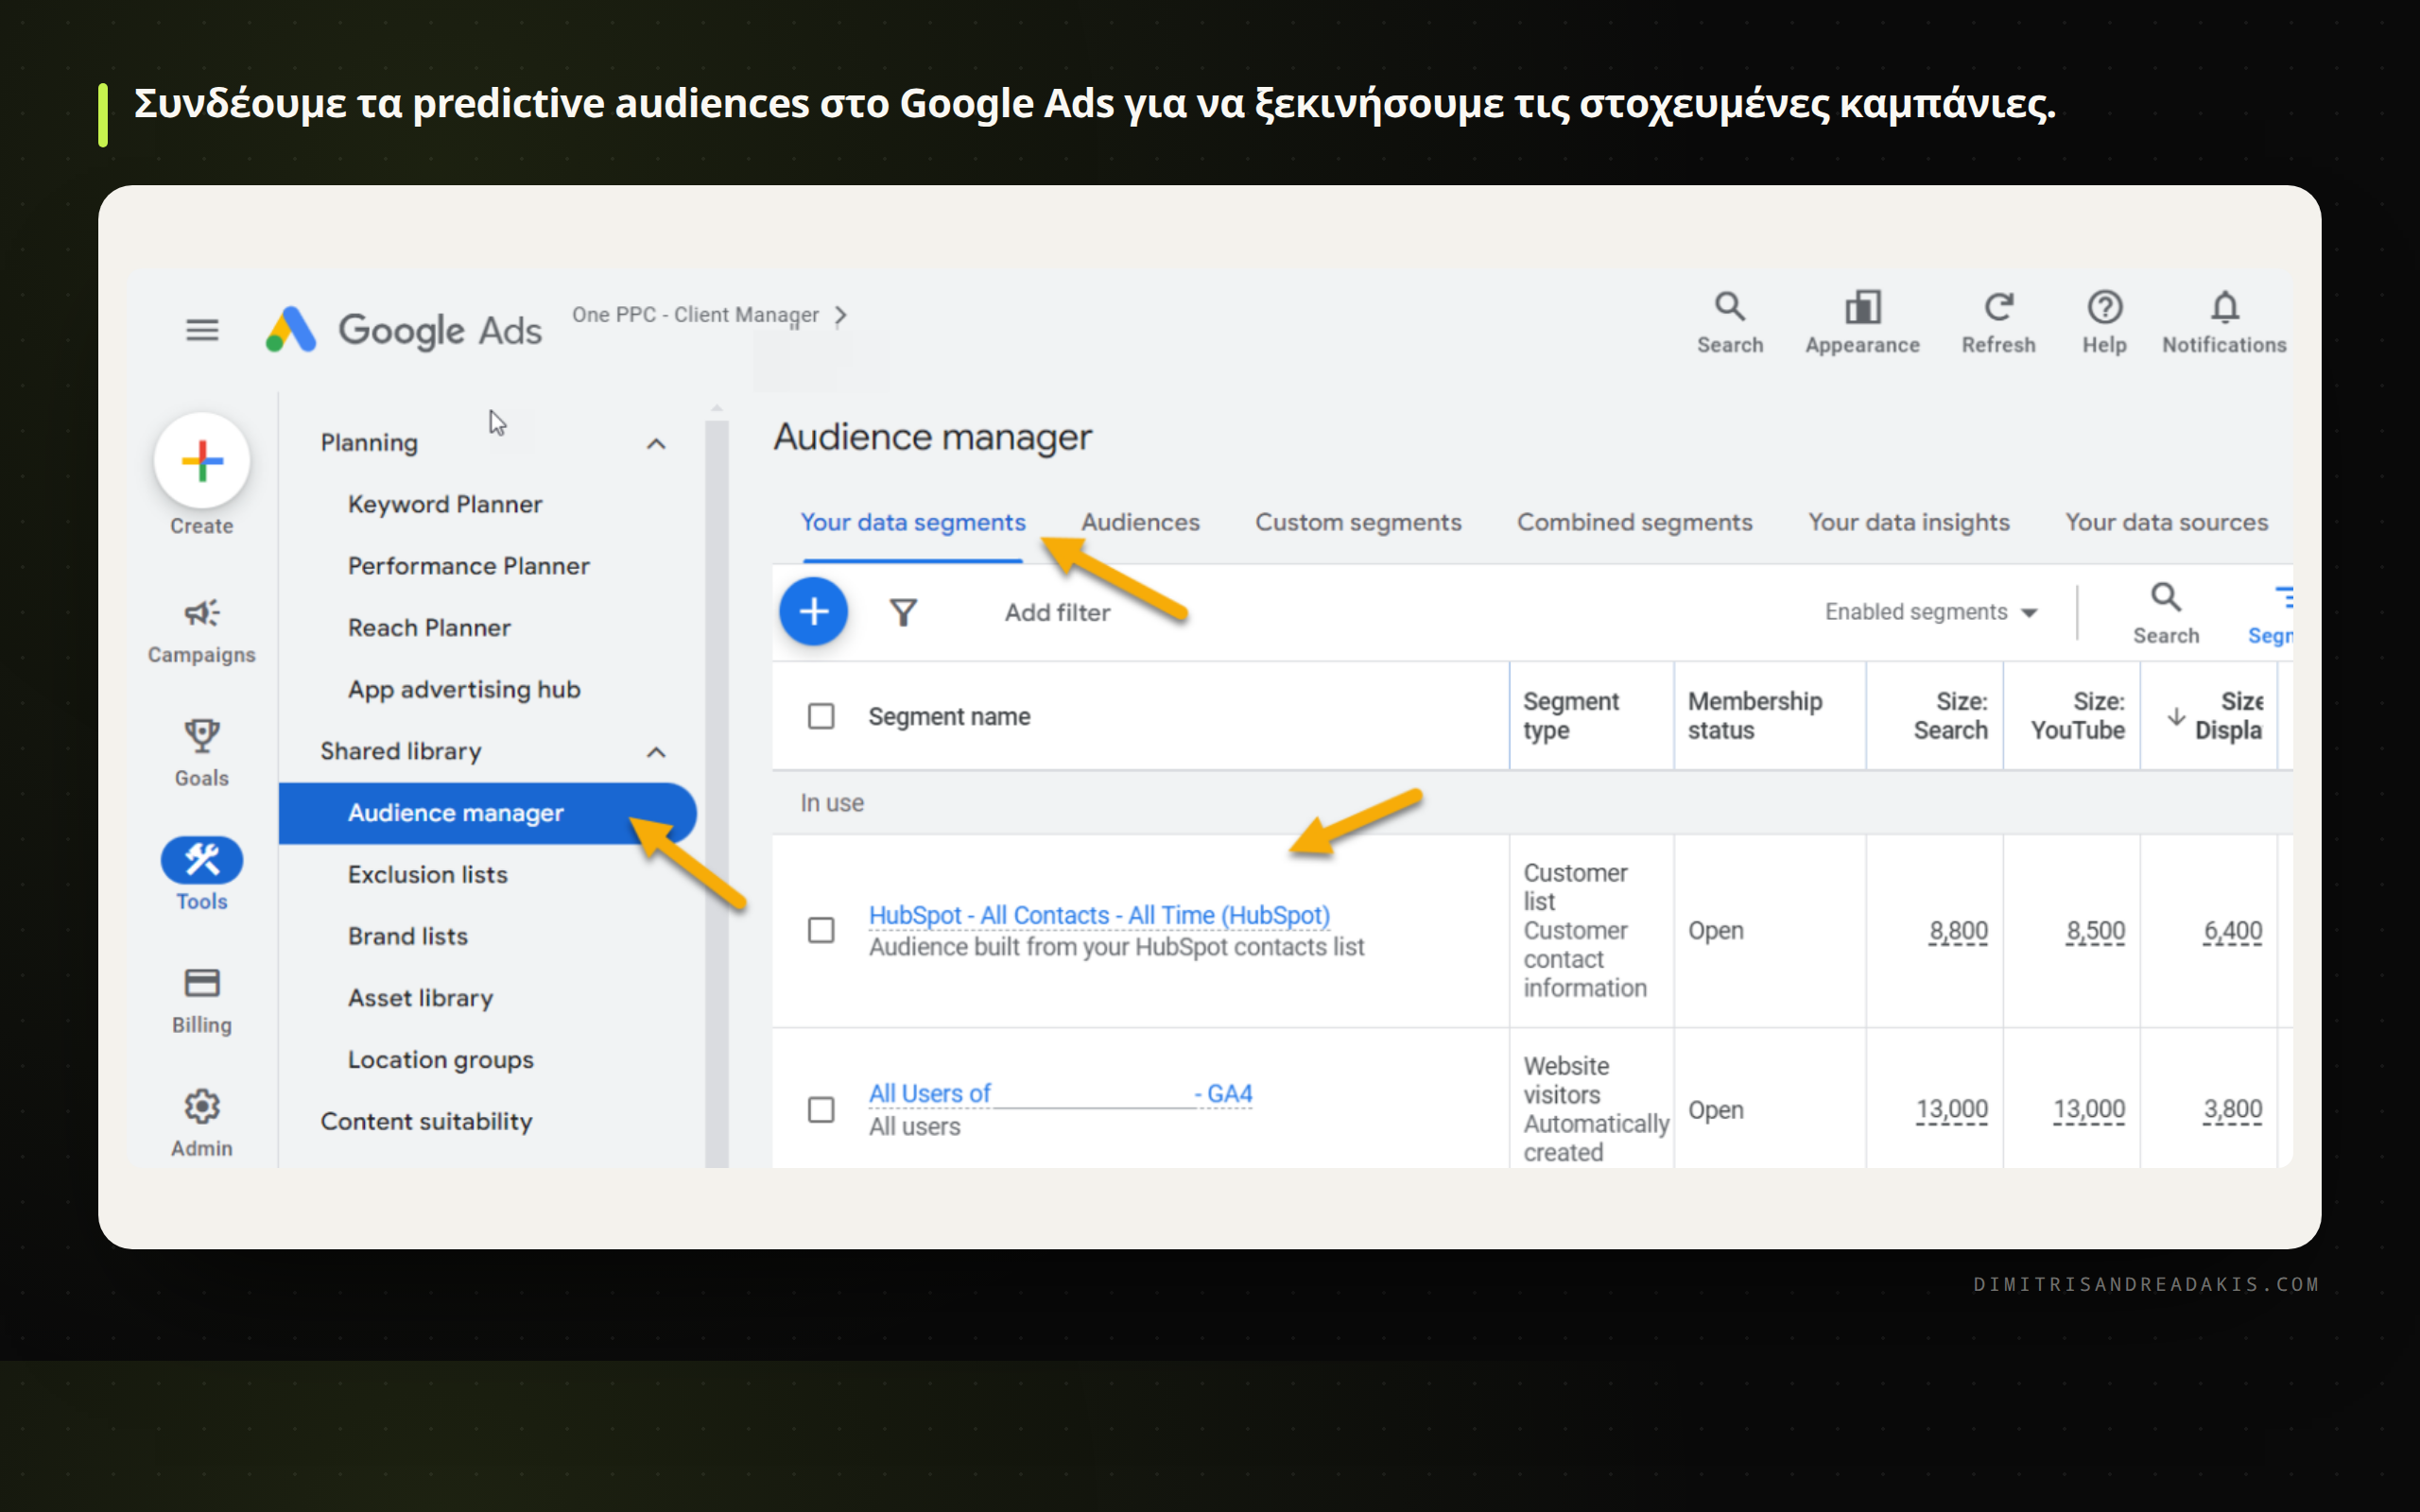The image size is (2420, 1512).
Task: Switch to Your data segments tab
Action: tap(912, 522)
